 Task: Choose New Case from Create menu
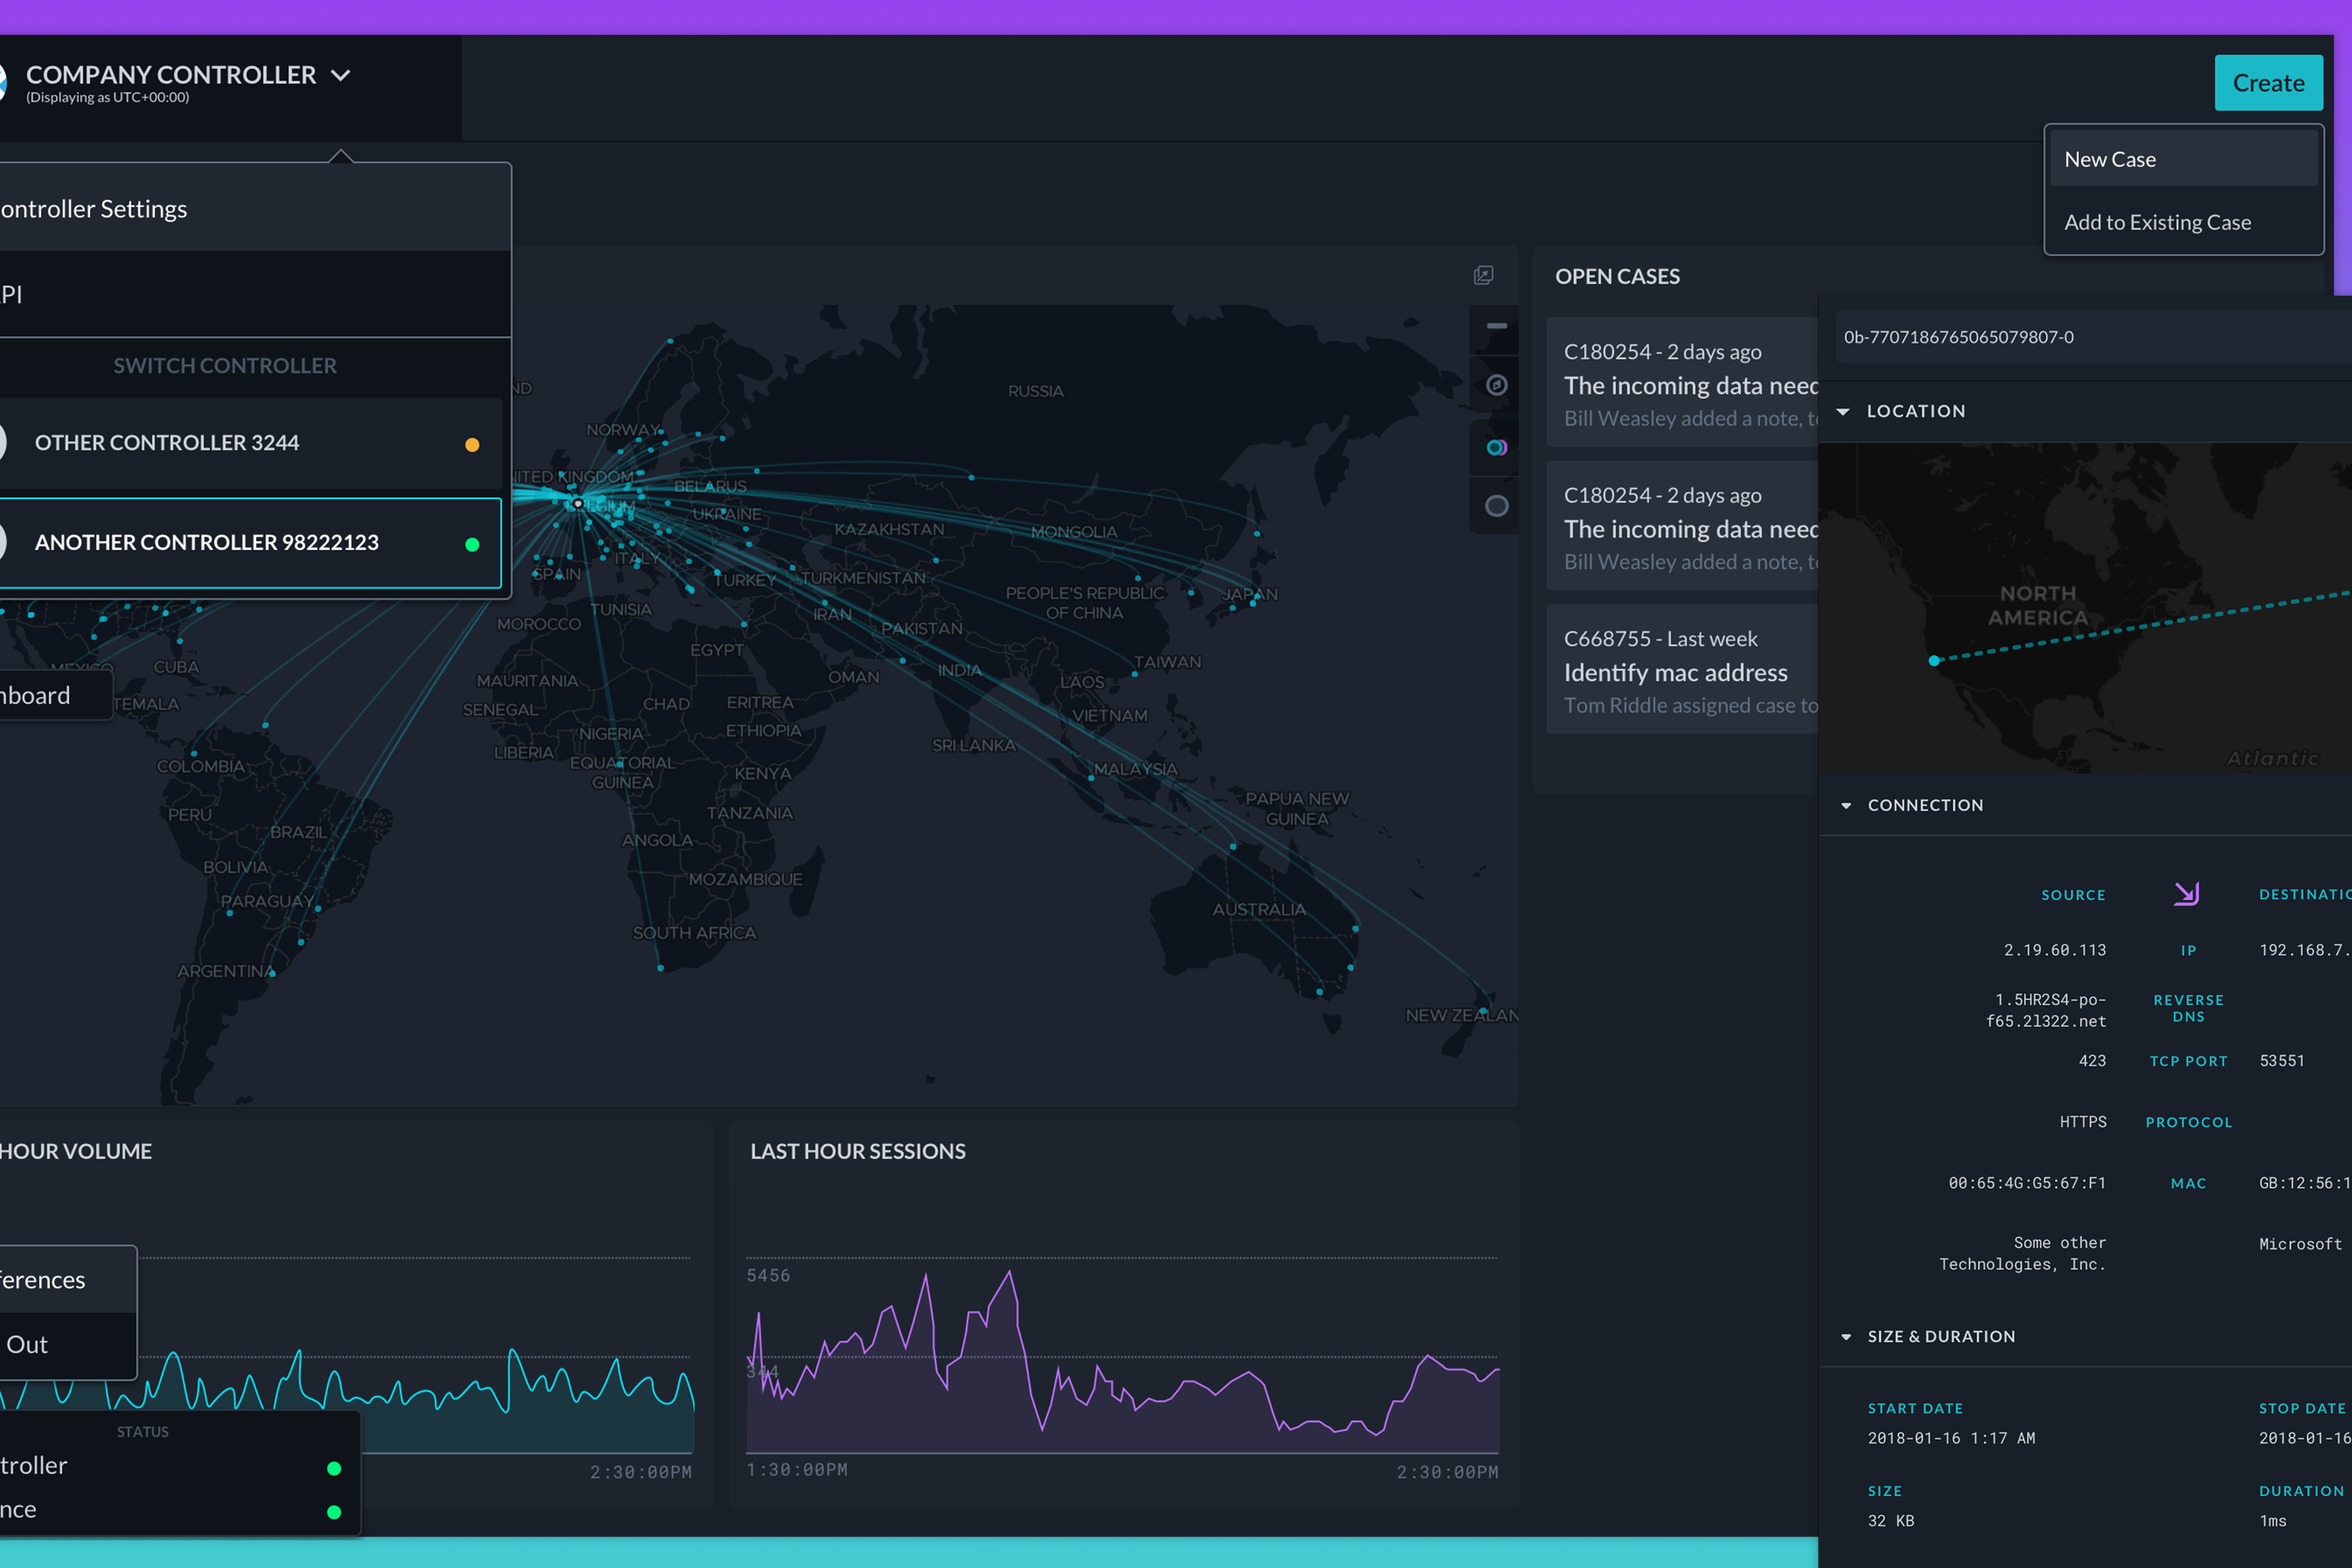[x=2183, y=159]
